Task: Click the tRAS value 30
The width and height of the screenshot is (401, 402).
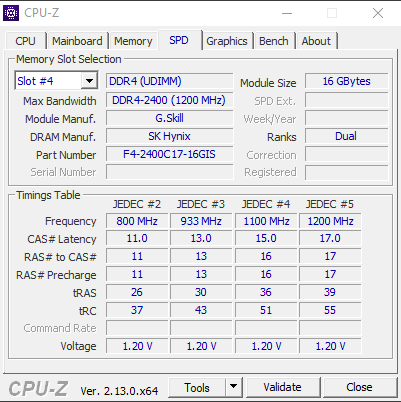Action: pyautogui.click(x=201, y=292)
